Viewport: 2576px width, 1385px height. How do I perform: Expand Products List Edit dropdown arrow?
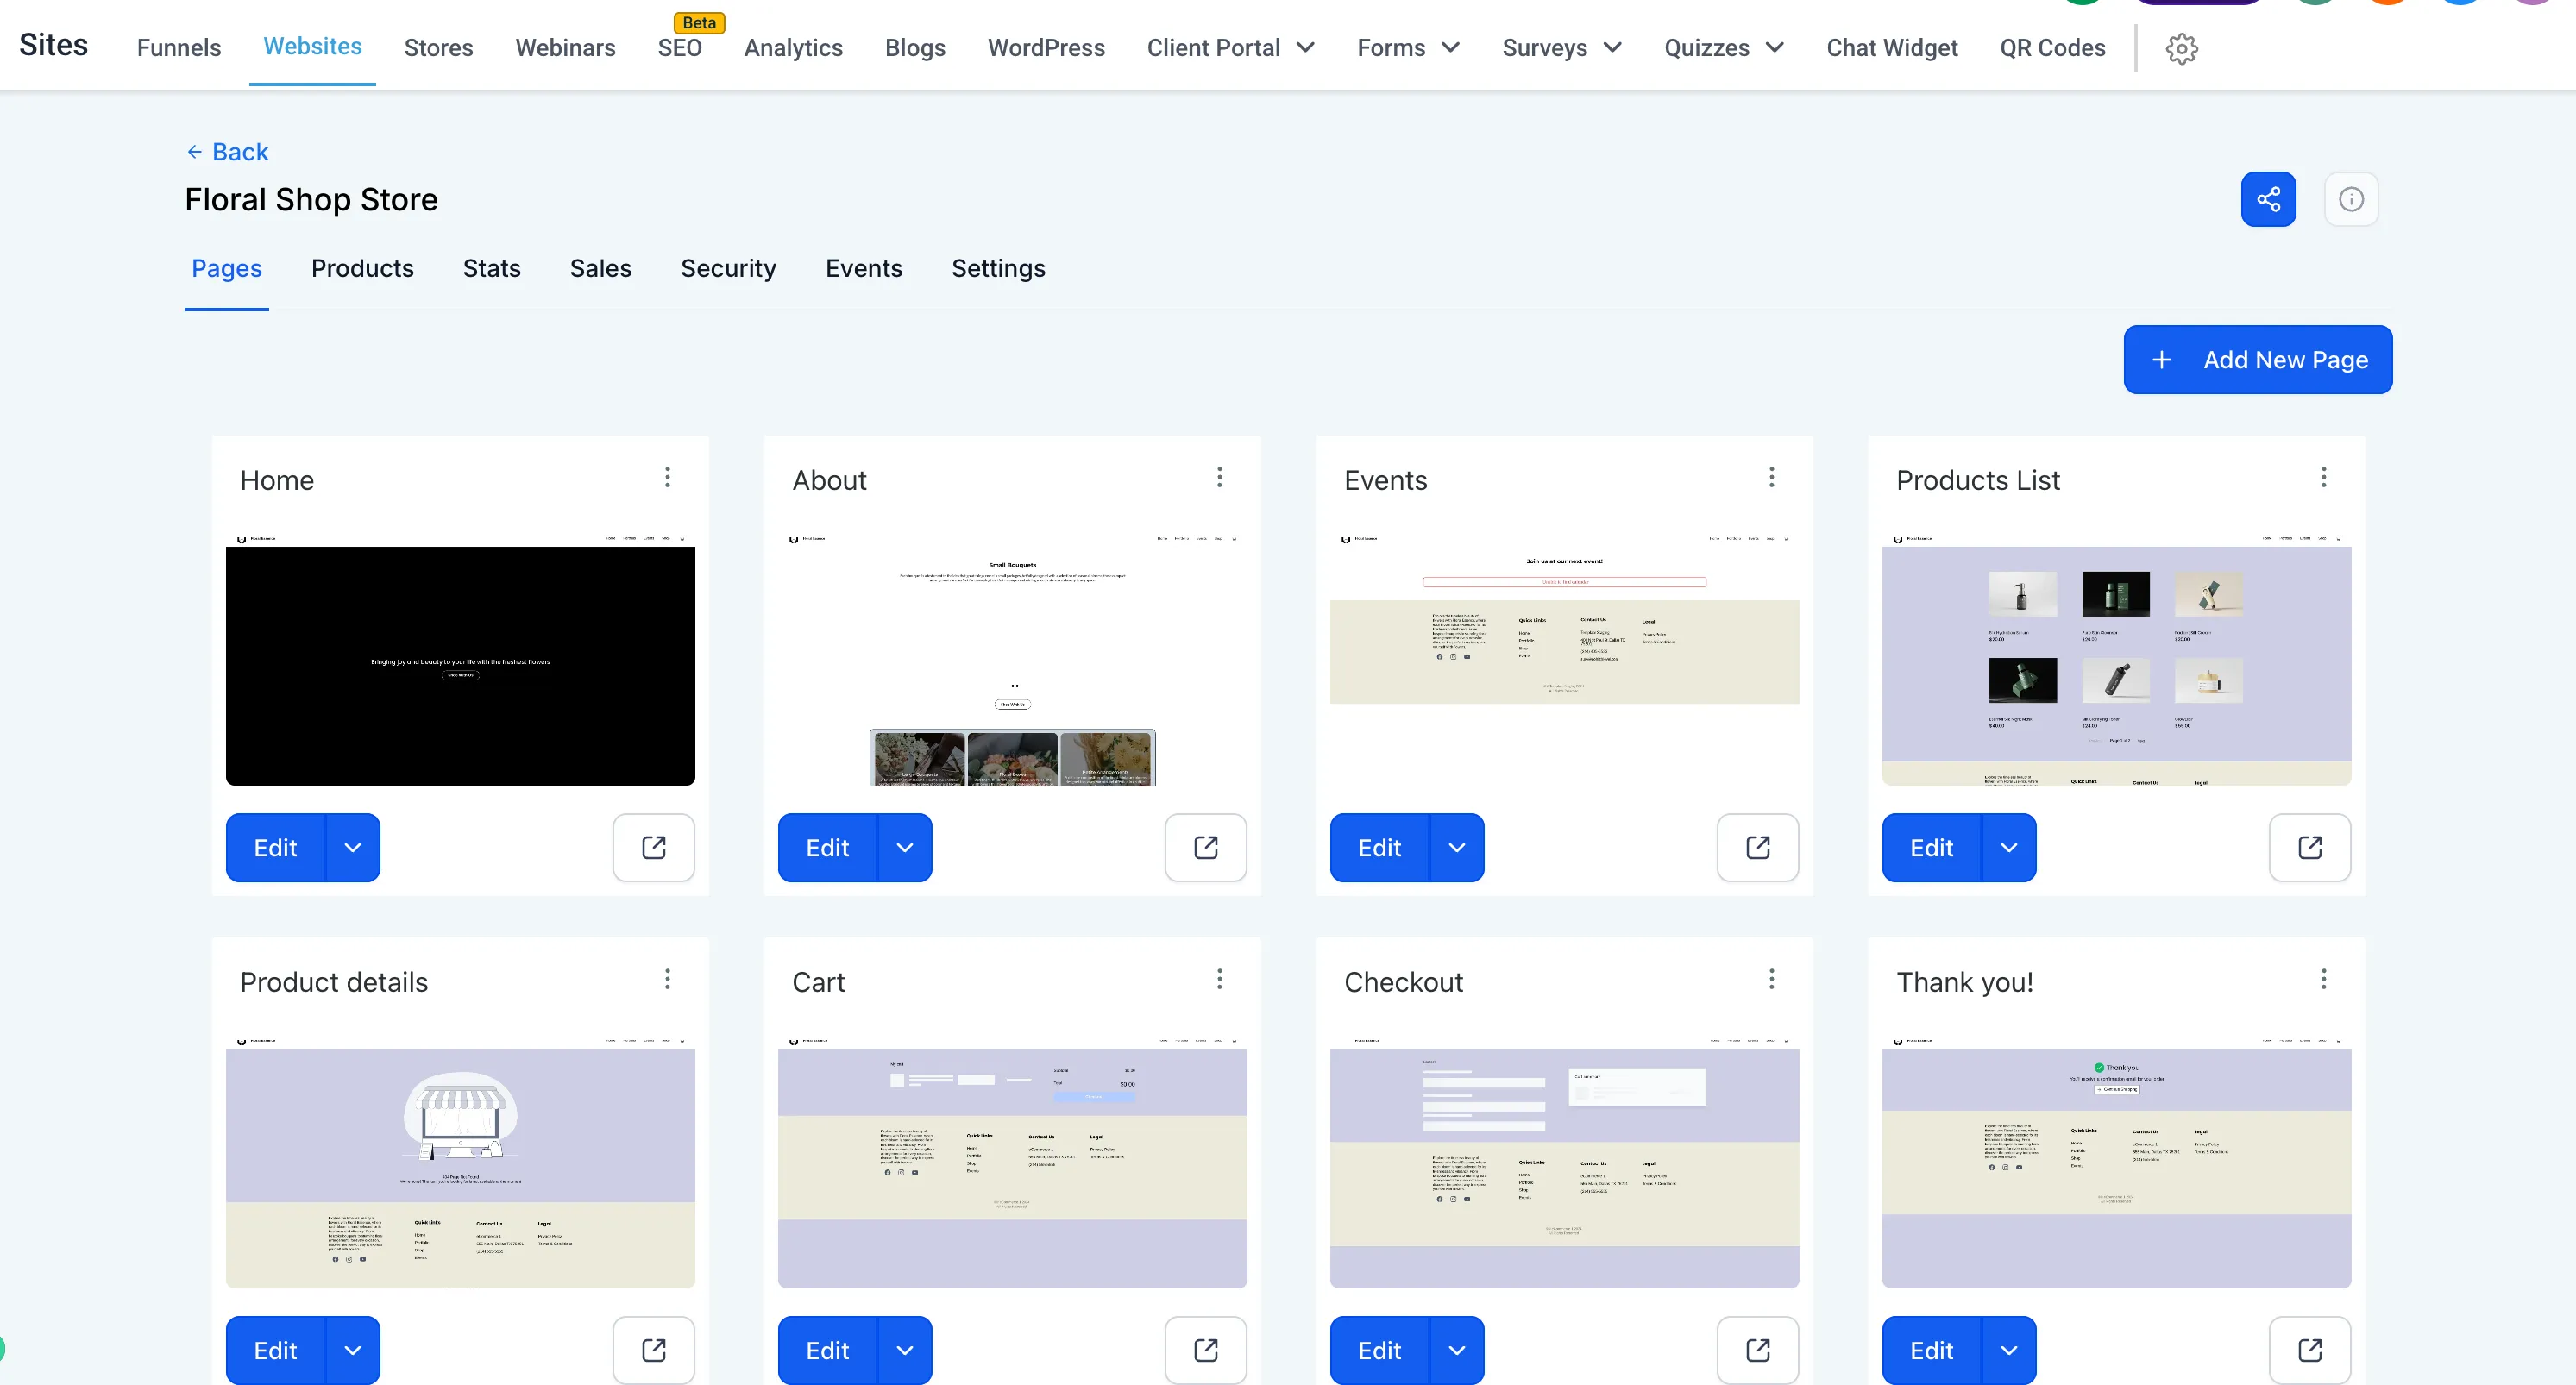click(x=2008, y=847)
